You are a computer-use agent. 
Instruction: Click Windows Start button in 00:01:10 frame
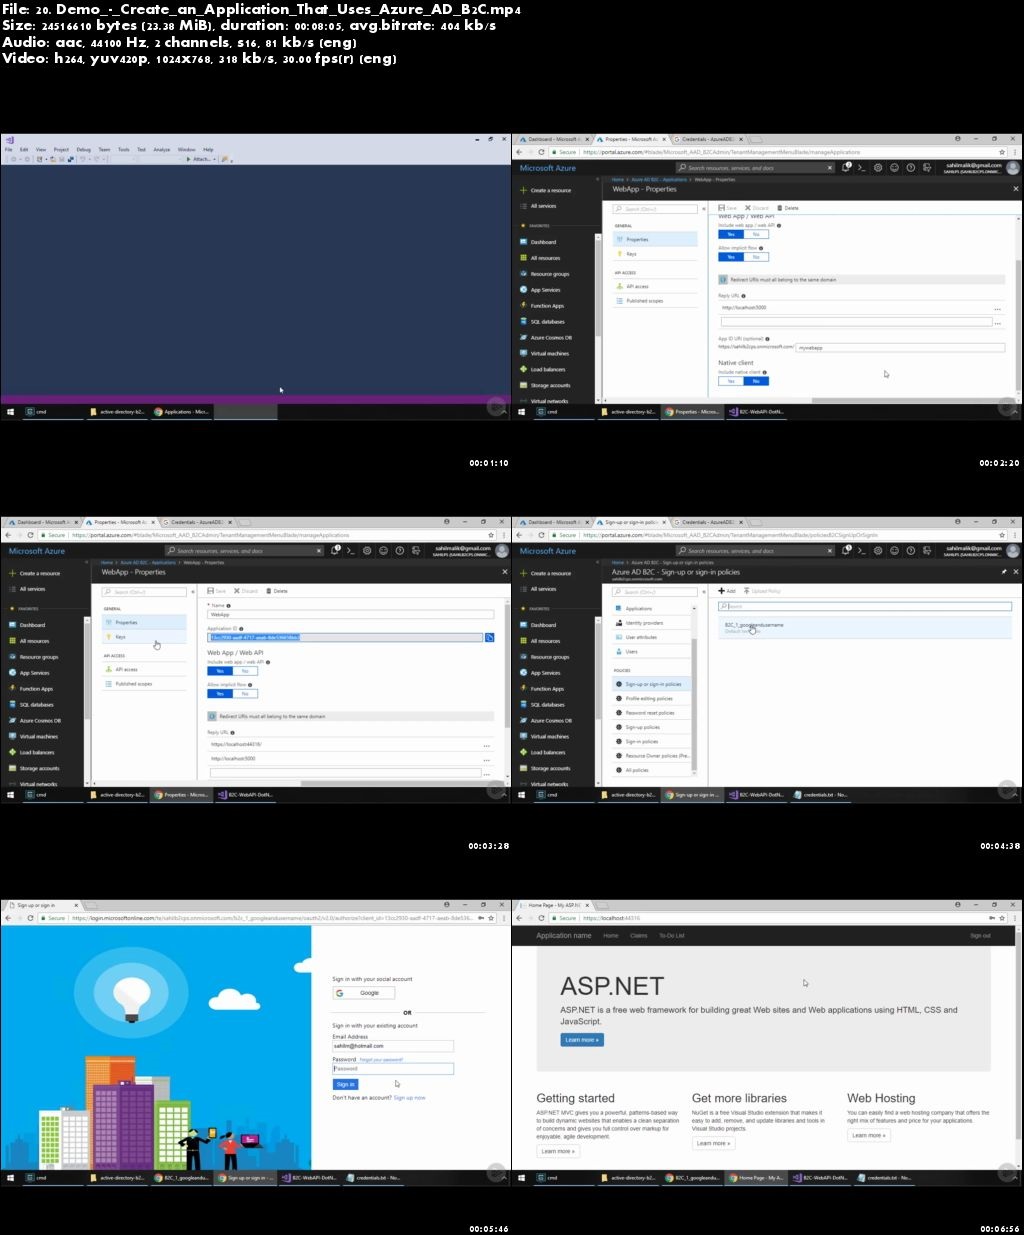pos(11,411)
